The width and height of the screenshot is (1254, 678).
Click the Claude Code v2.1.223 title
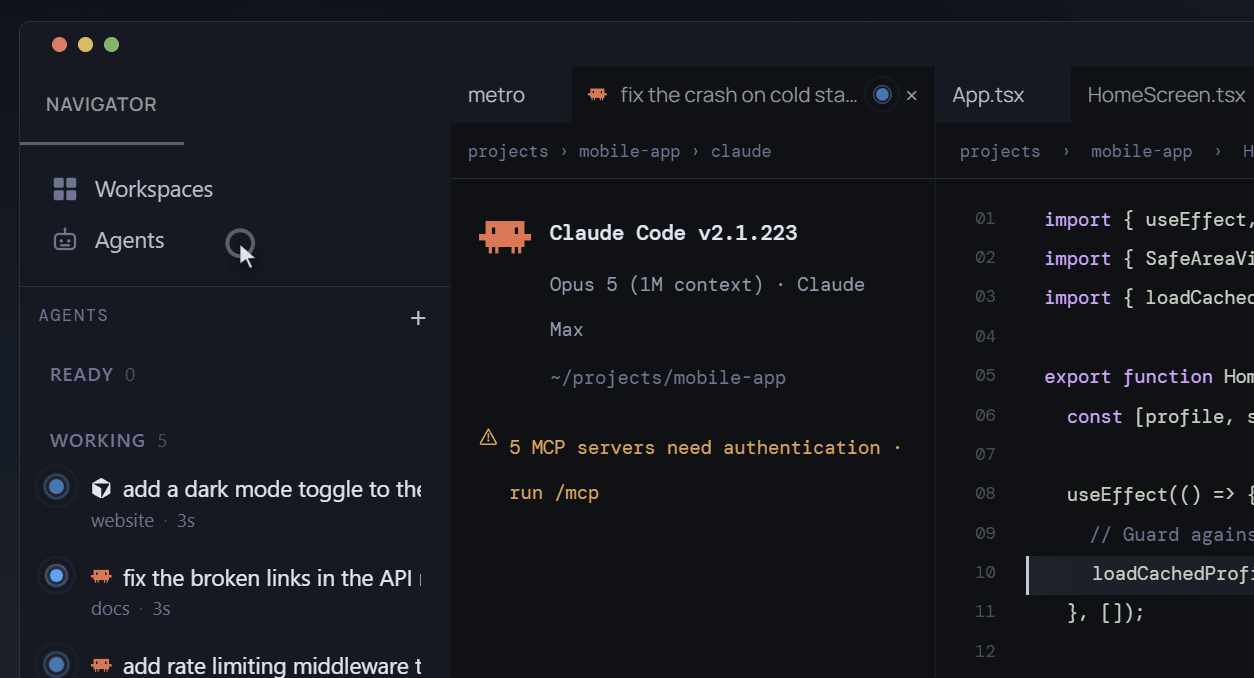pyautogui.click(x=673, y=233)
